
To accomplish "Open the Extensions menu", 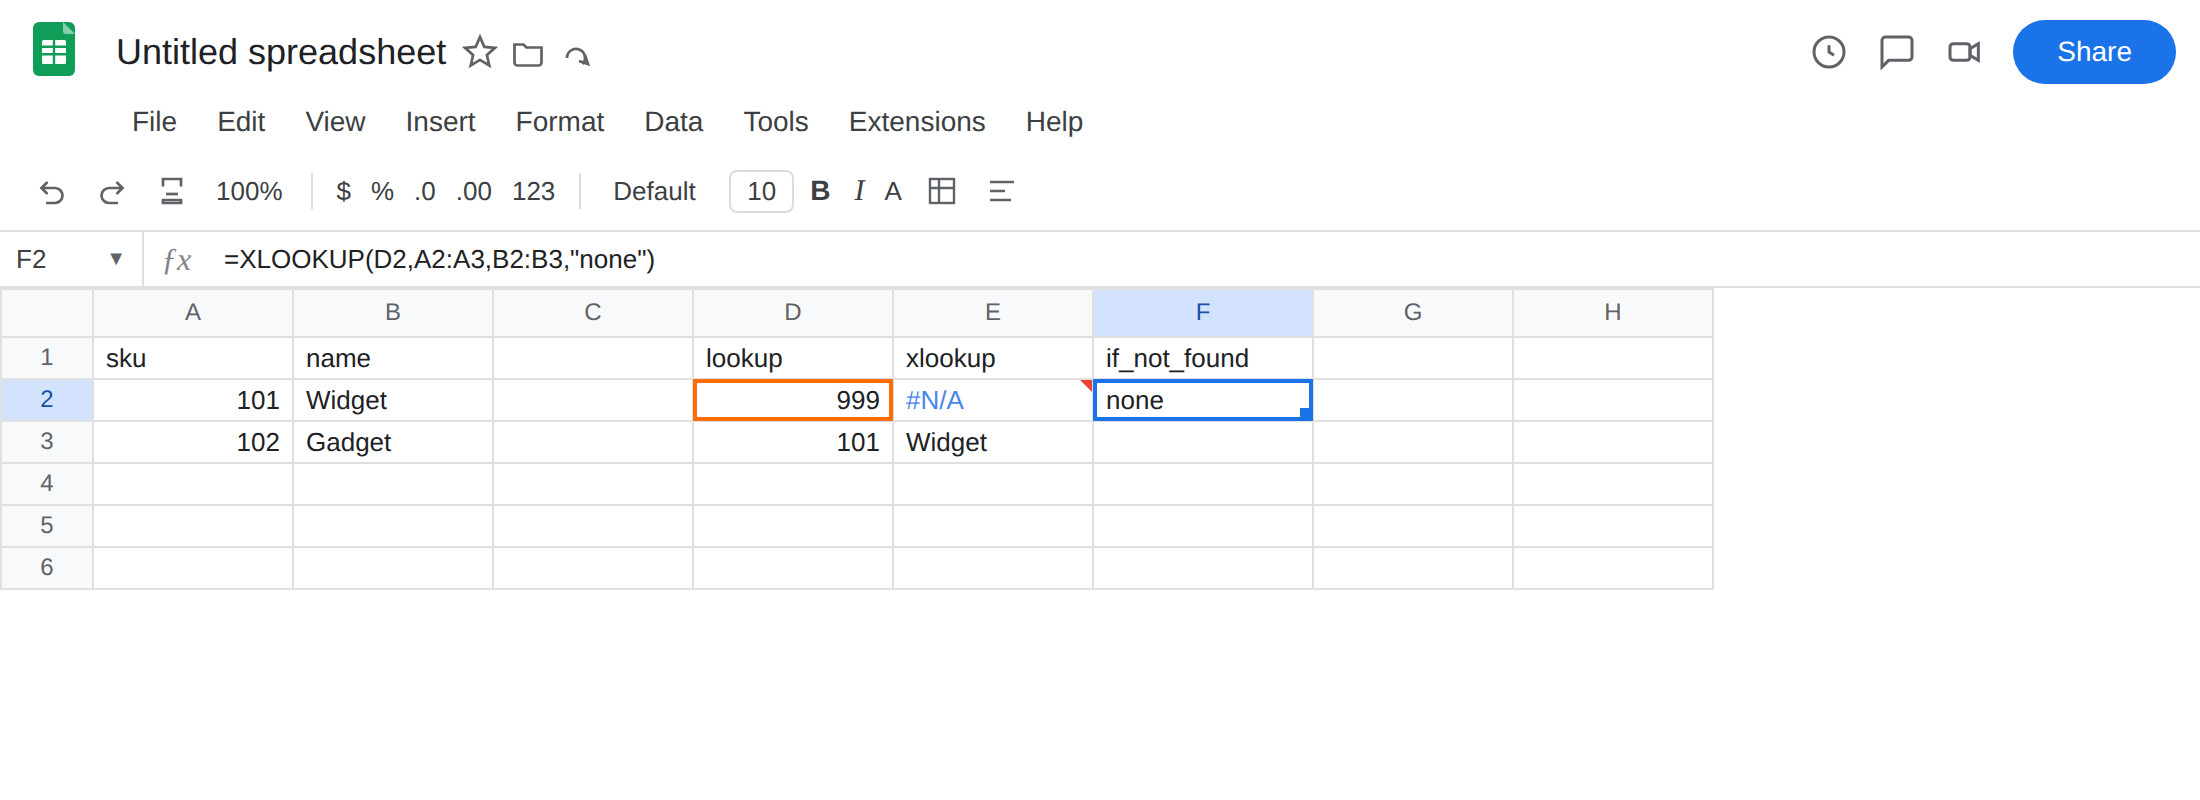I will click(917, 121).
